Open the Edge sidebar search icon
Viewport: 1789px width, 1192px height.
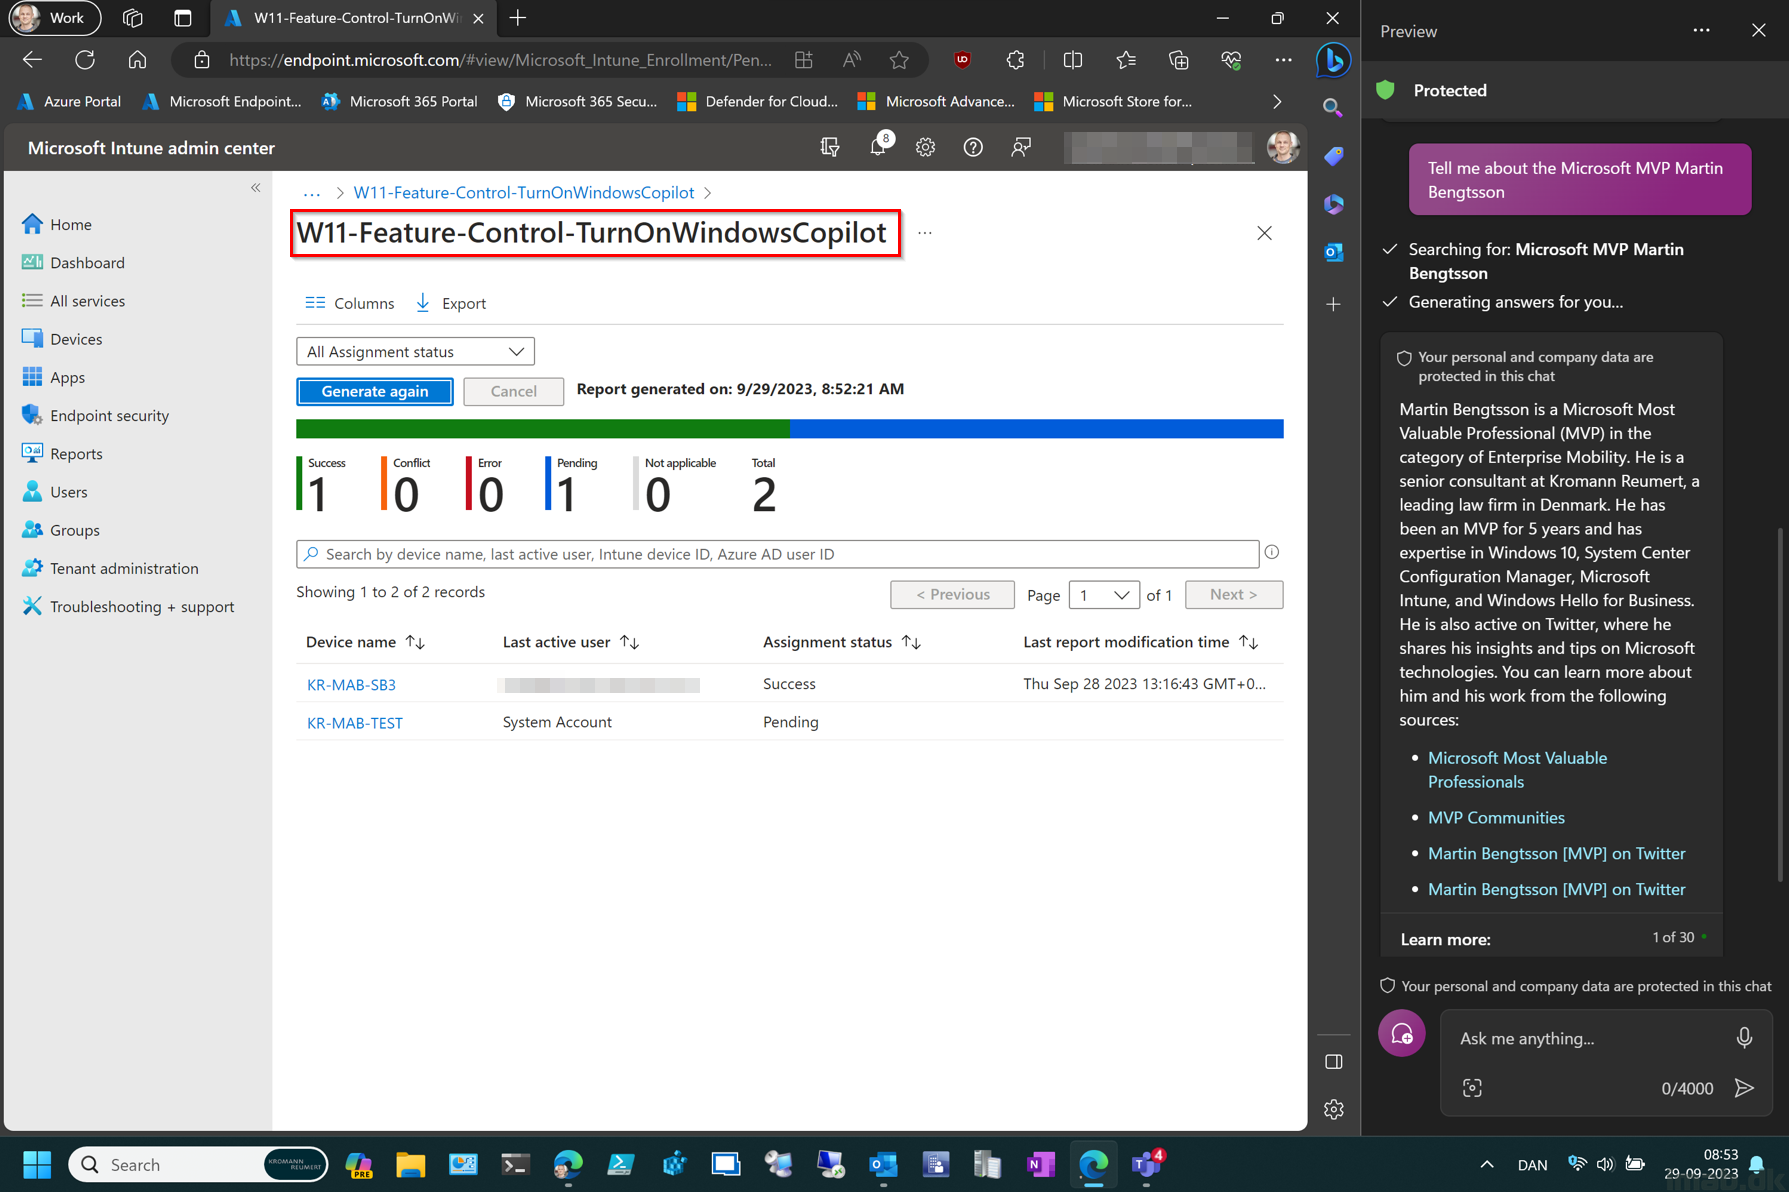(x=1333, y=108)
